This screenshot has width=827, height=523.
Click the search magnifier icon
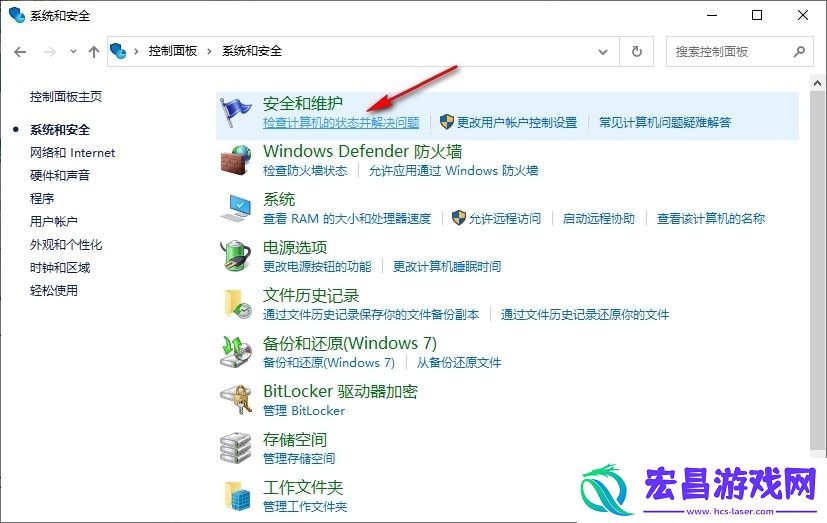[x=799, y=52]
